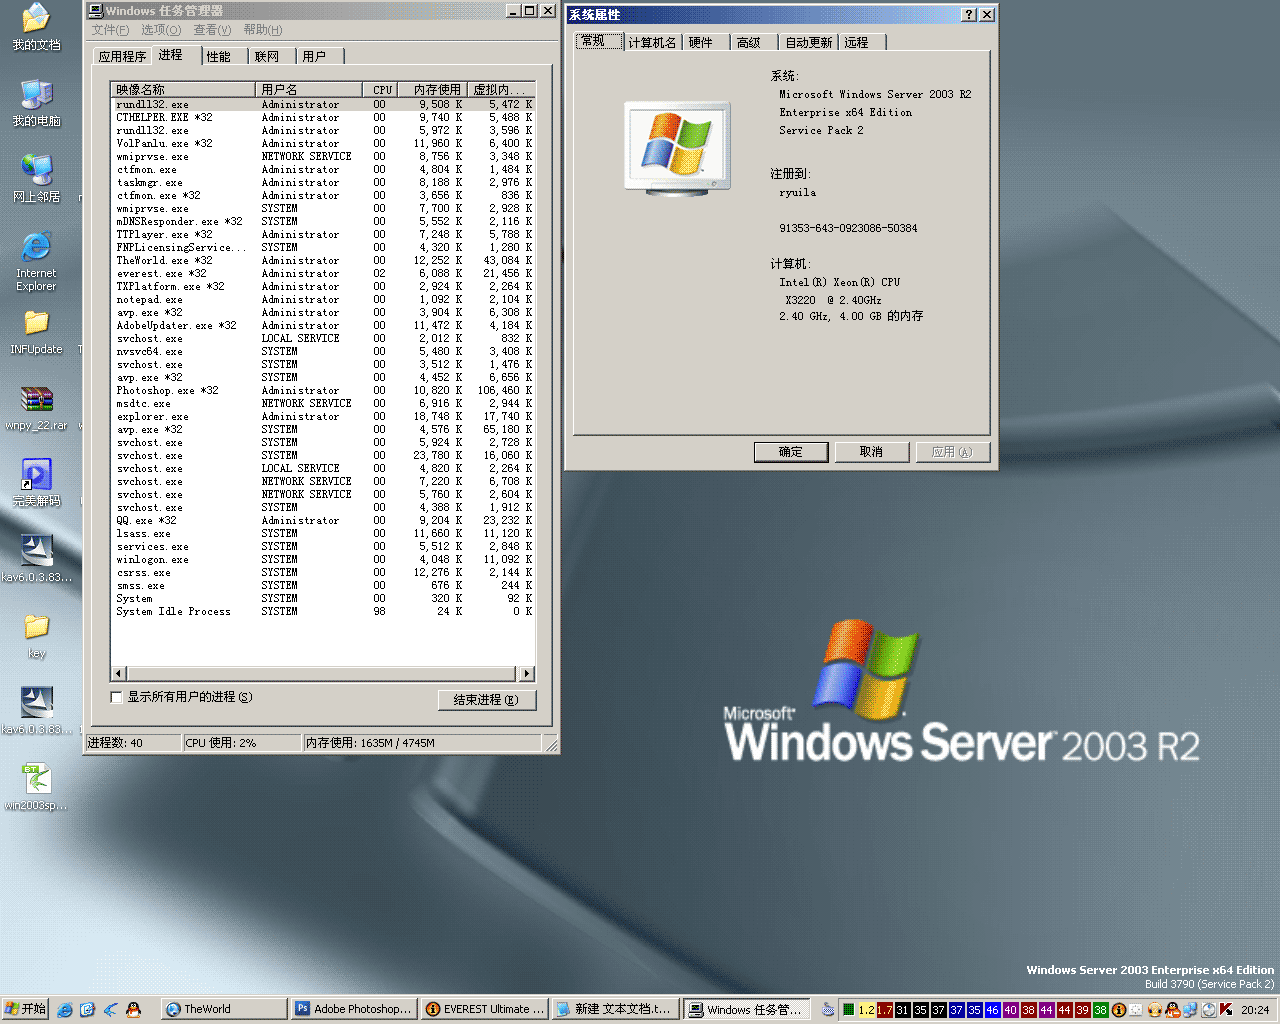Viewport: 1280px width, 1024px height.
Task: Switch to 新建 文本文档 taskbar window
Action: [614, 1009]
